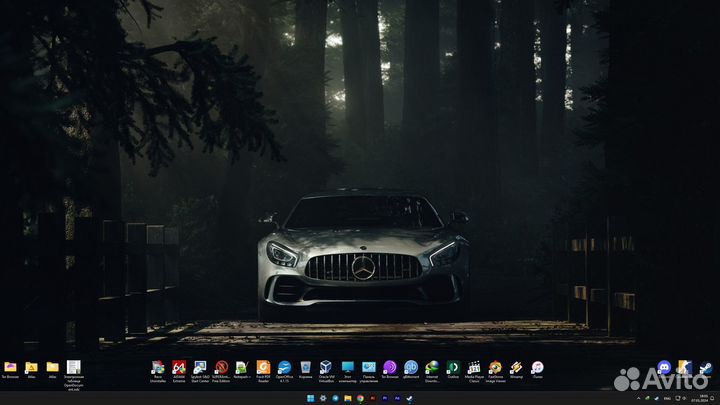Open Foxit PDF Reader icon

263,368
